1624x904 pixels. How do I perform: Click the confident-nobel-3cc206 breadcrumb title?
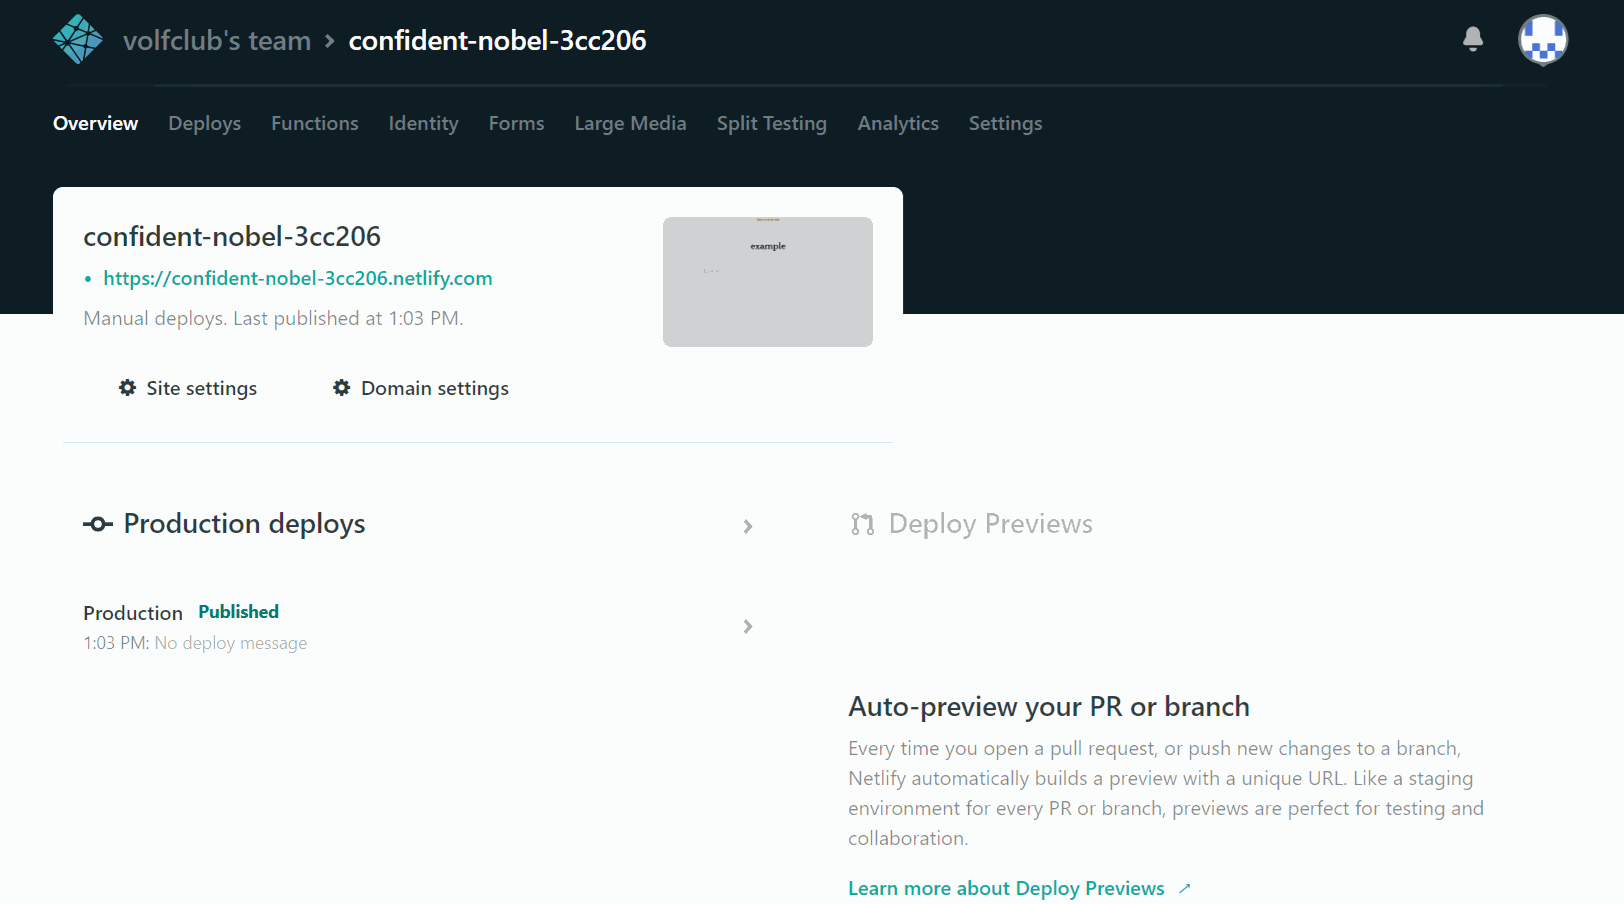(x=497, y=41)
